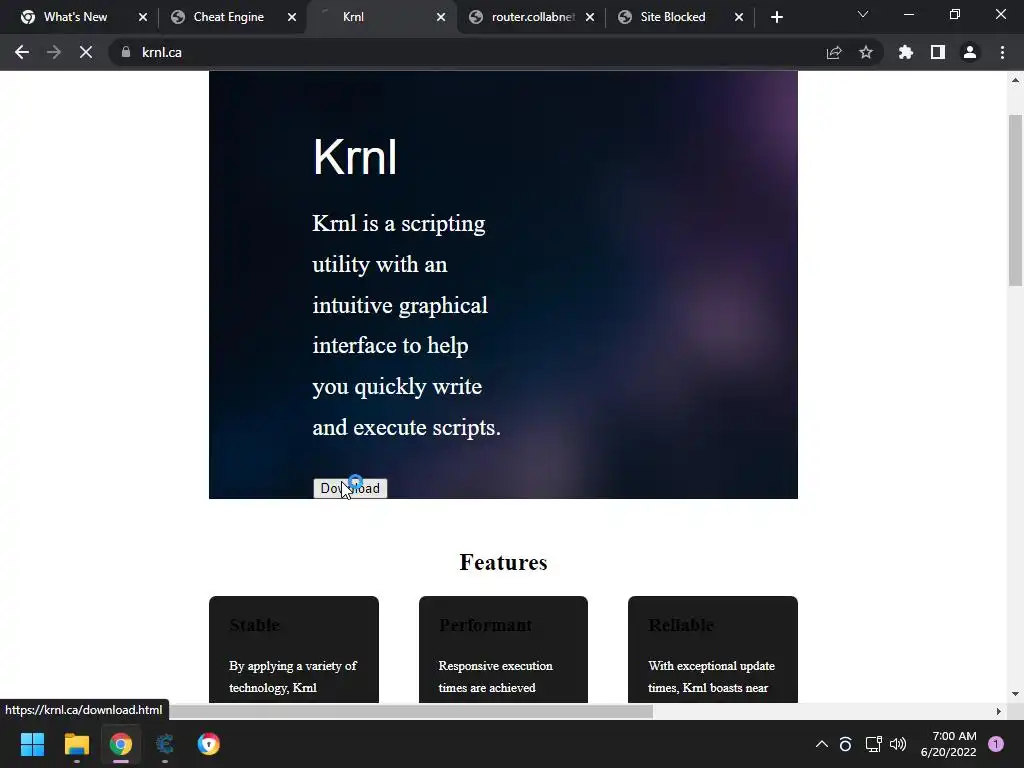Open the clock and date panel
This screenshot has height=768, width=1024.
pyautogui.click(x=948, y=744)
